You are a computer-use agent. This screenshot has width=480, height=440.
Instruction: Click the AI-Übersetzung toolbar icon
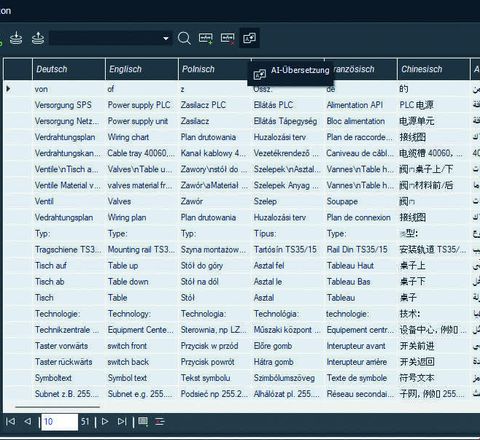point(250,38)
